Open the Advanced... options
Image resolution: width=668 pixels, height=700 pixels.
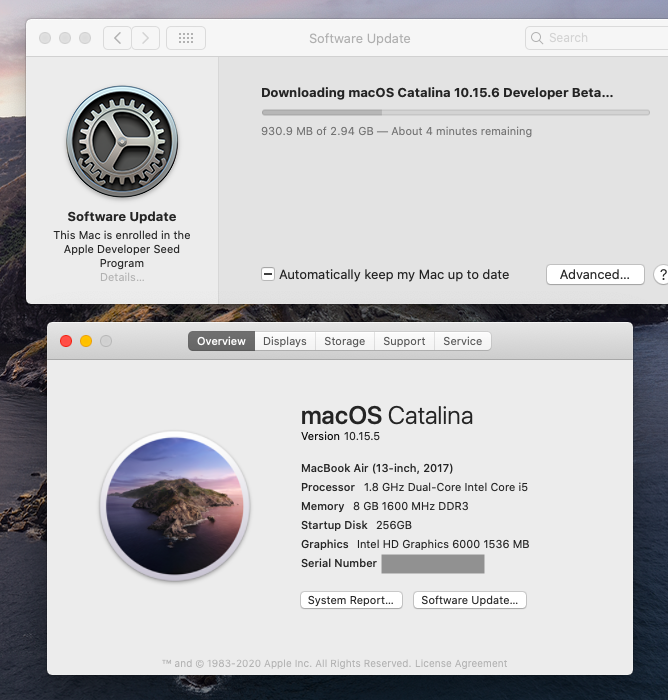click(x=595, y=275)
